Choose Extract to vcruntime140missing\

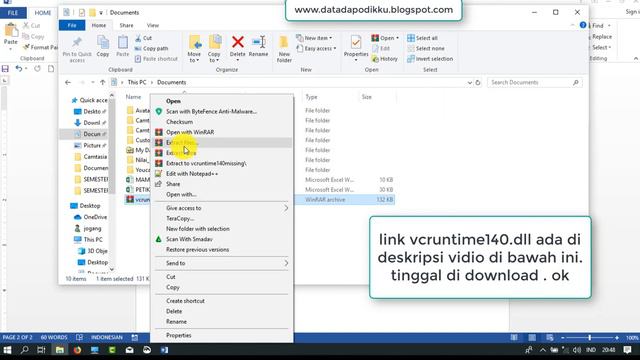pos(206,163)
